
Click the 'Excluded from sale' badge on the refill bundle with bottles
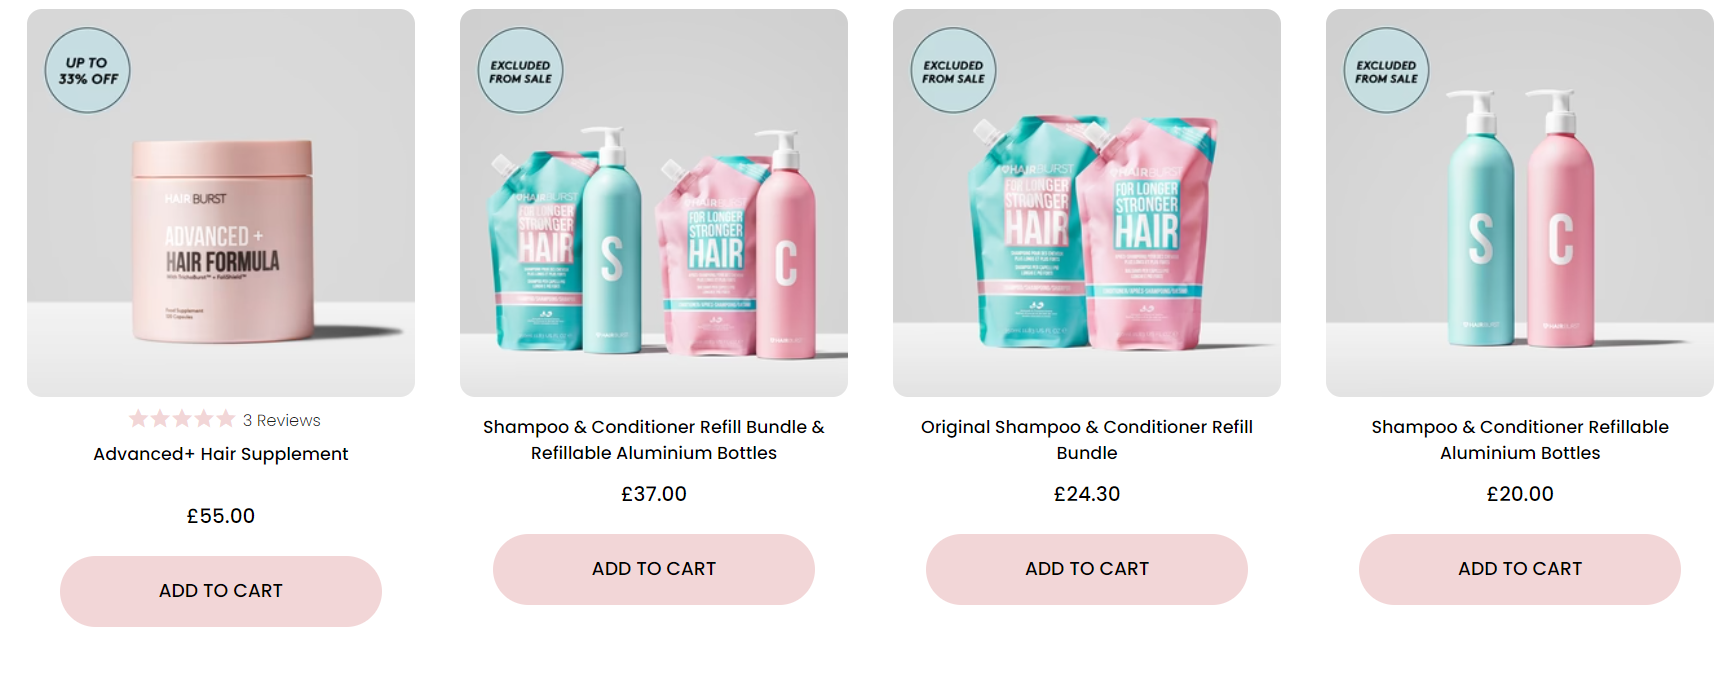click(521, 70)
